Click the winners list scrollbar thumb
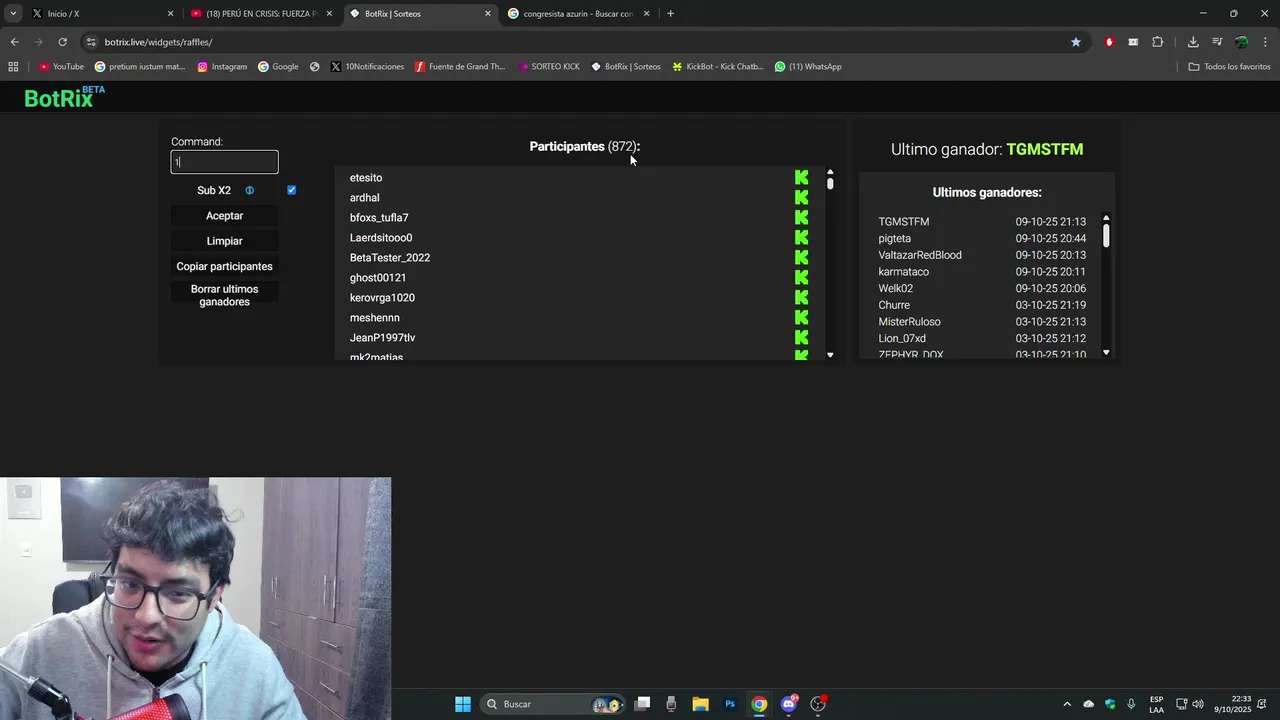The height and width of the screenshot is (720, 1280). click(x=1106, y=235)
